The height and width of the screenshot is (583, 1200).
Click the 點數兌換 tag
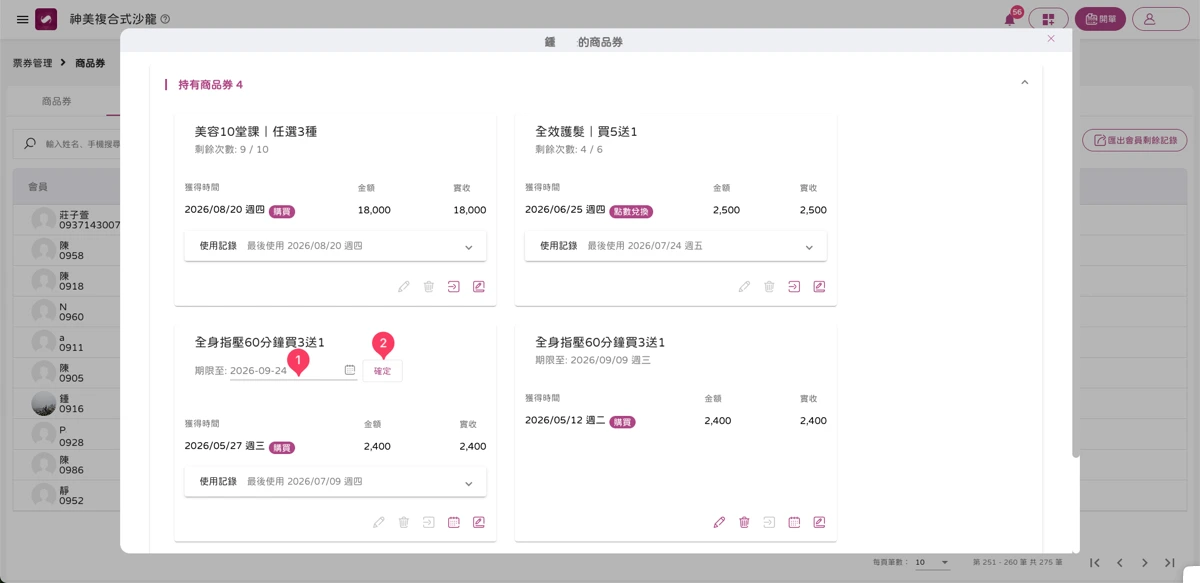[x=631, y=212]
